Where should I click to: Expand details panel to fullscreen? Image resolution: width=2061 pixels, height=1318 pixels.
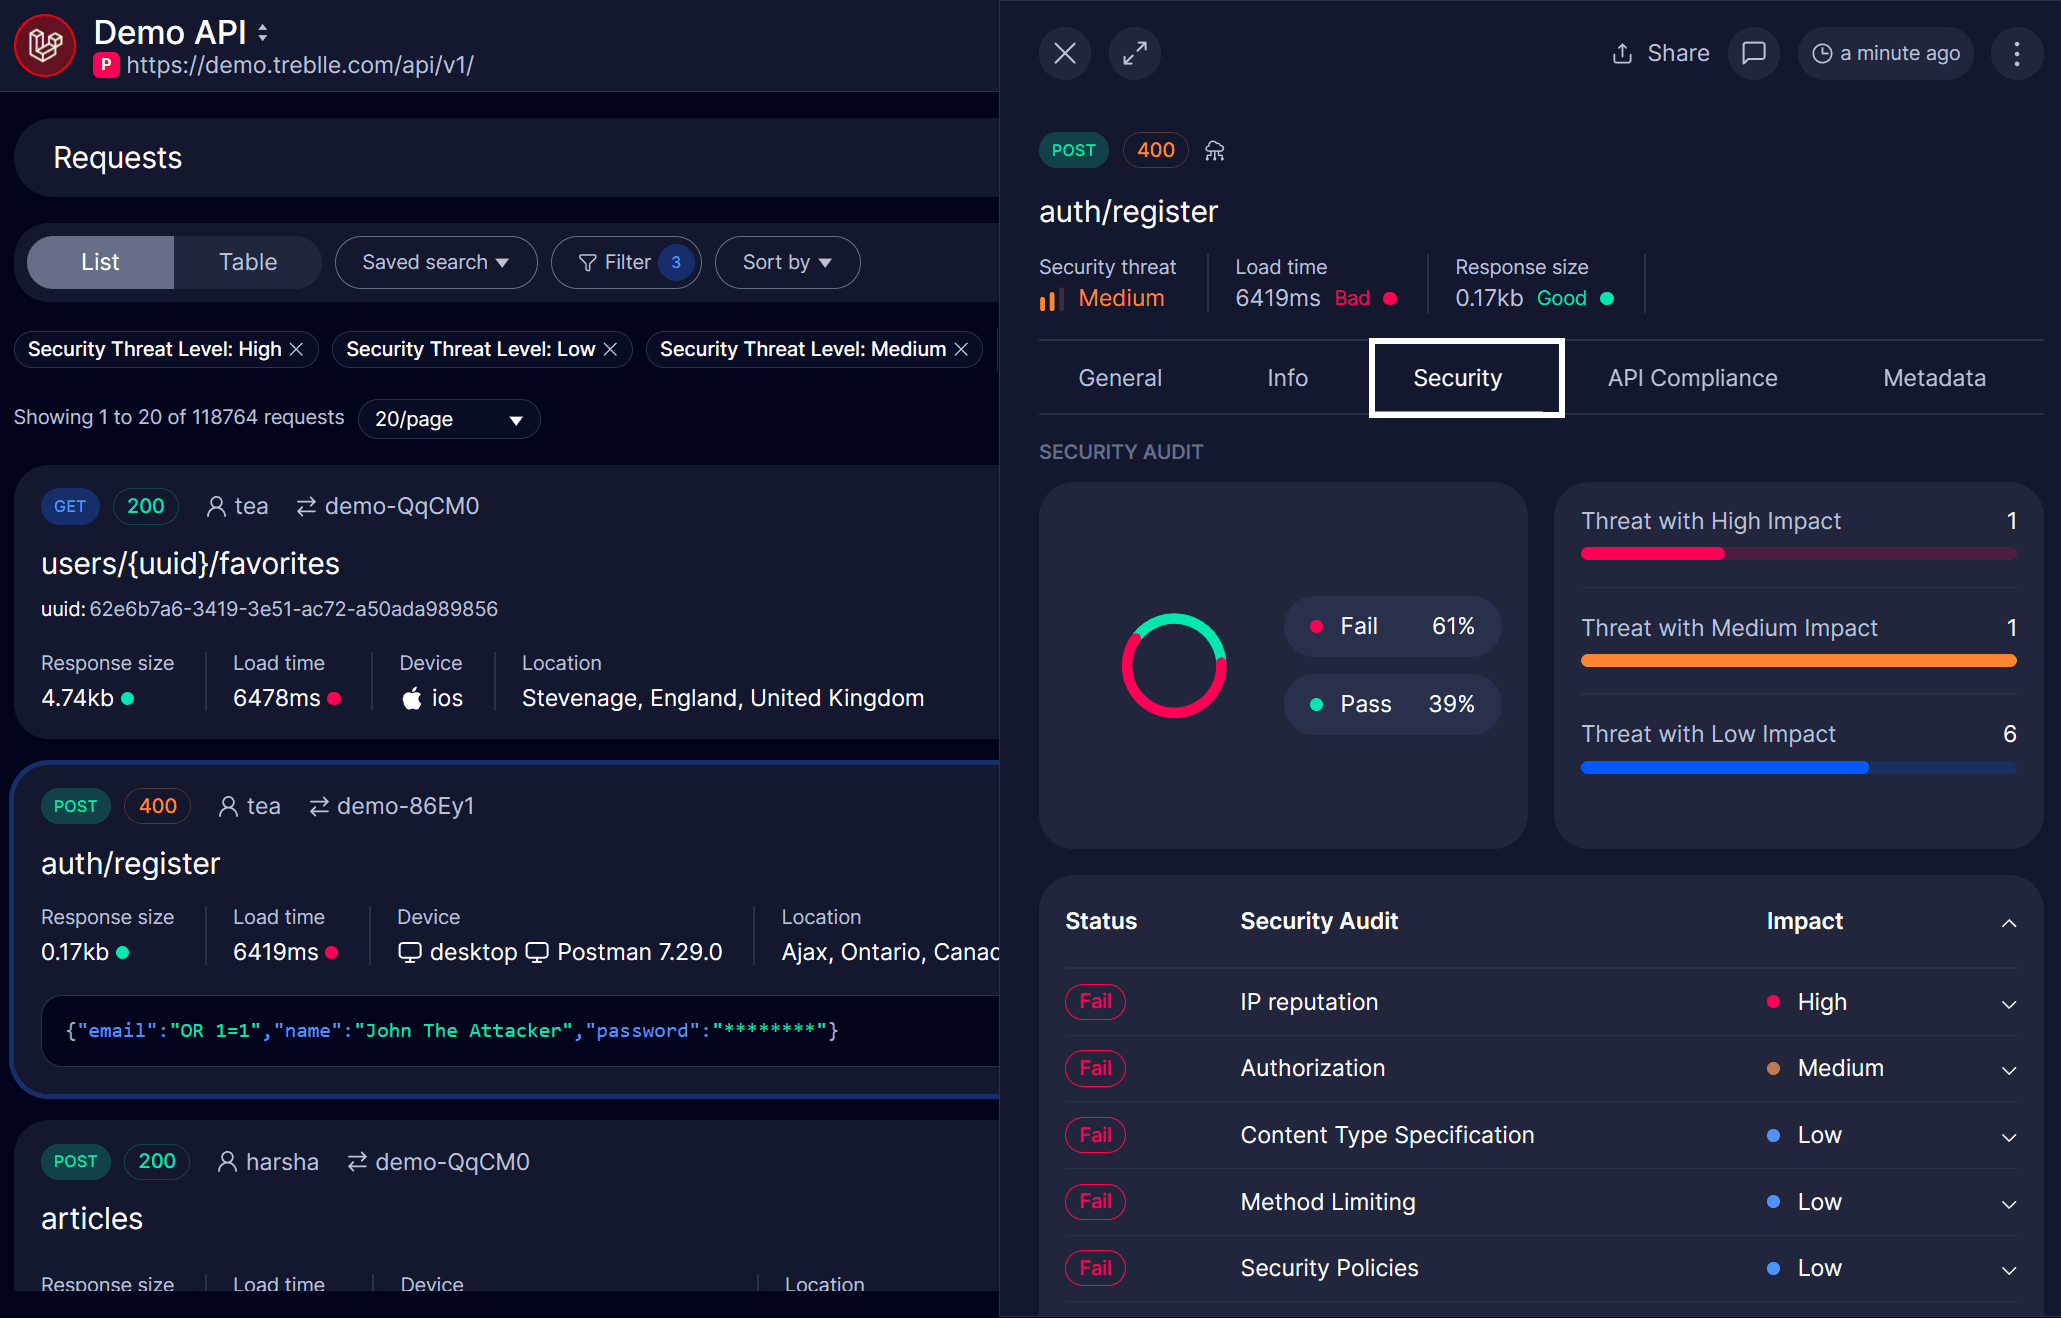pyautogui.click(x=1134, y=53)
